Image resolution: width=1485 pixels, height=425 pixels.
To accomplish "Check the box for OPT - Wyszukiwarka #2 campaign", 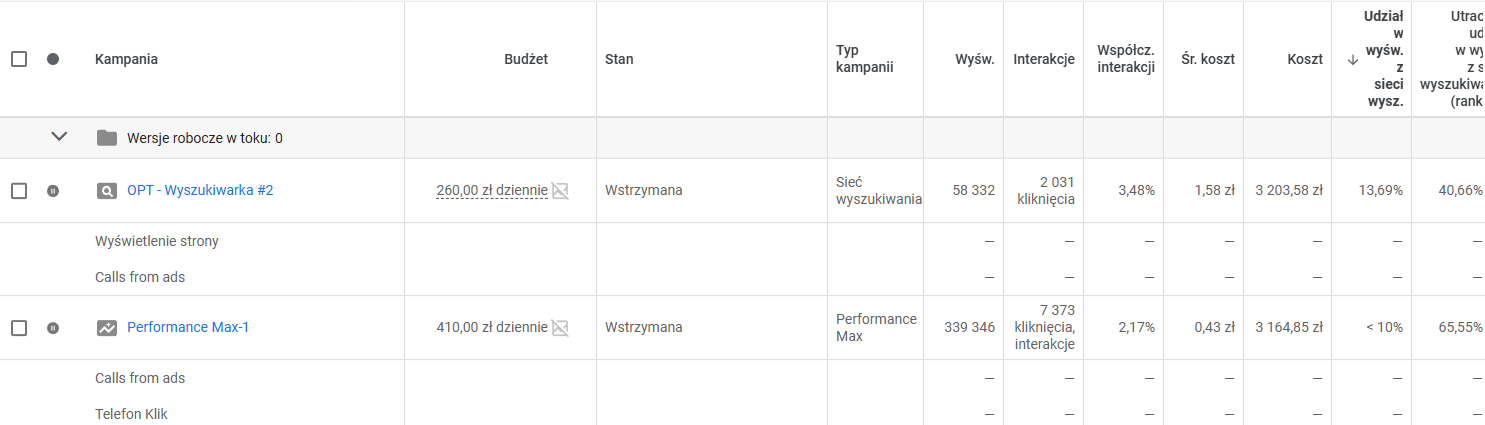I will (19, 191).
